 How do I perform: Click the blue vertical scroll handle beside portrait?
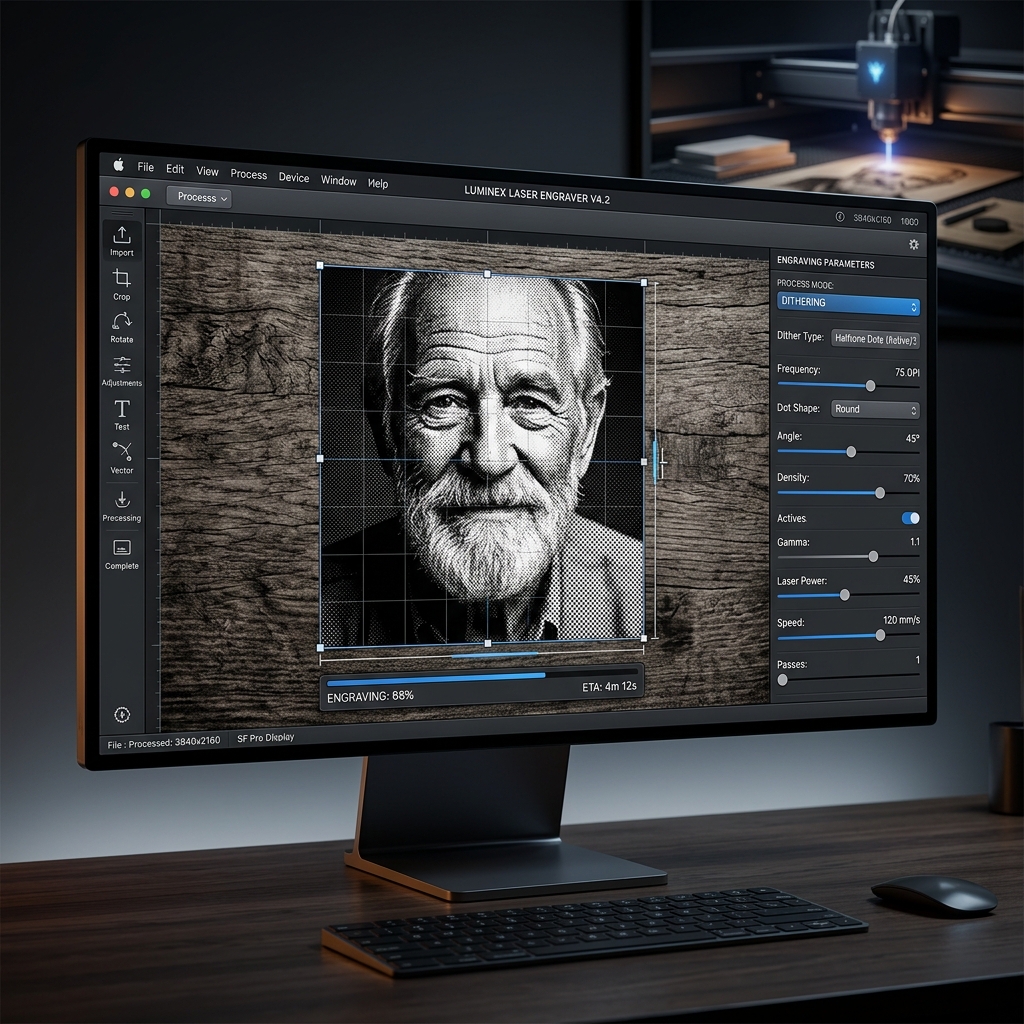point(655,462)
